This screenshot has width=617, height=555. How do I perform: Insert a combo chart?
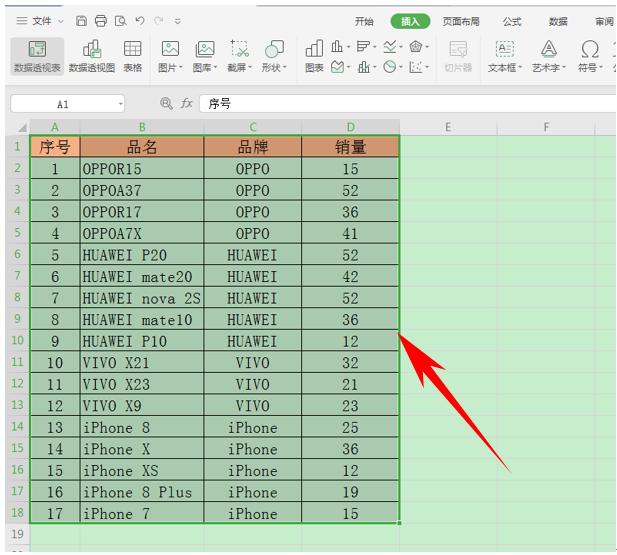364,67
